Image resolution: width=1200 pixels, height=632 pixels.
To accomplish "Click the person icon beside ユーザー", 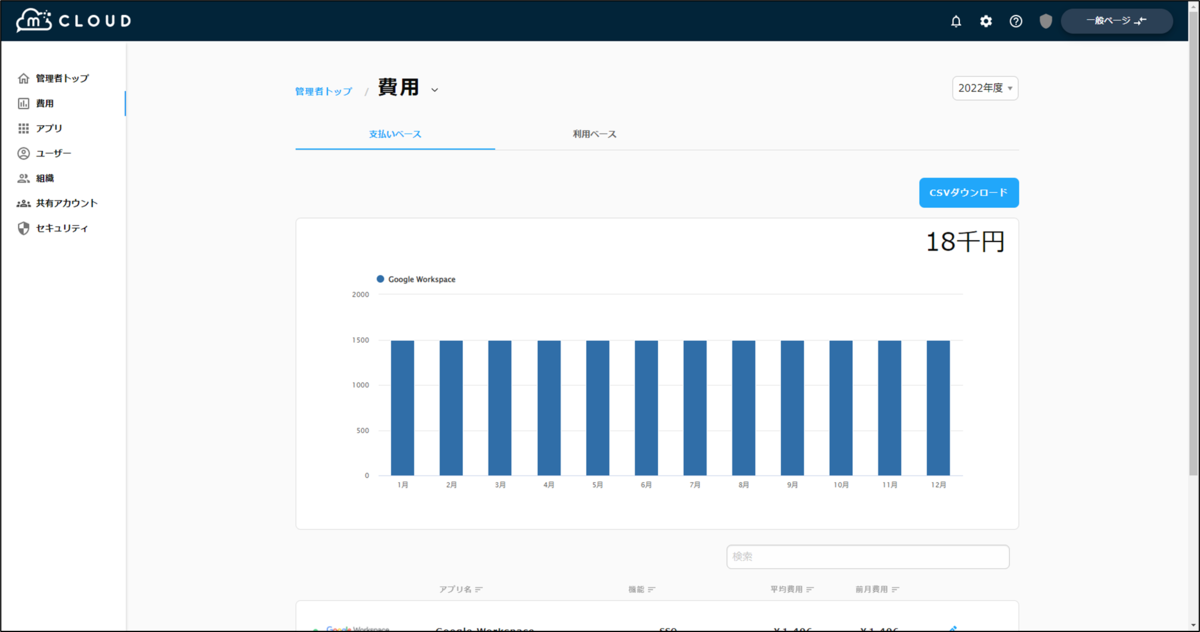I will [x=24, y=153].
